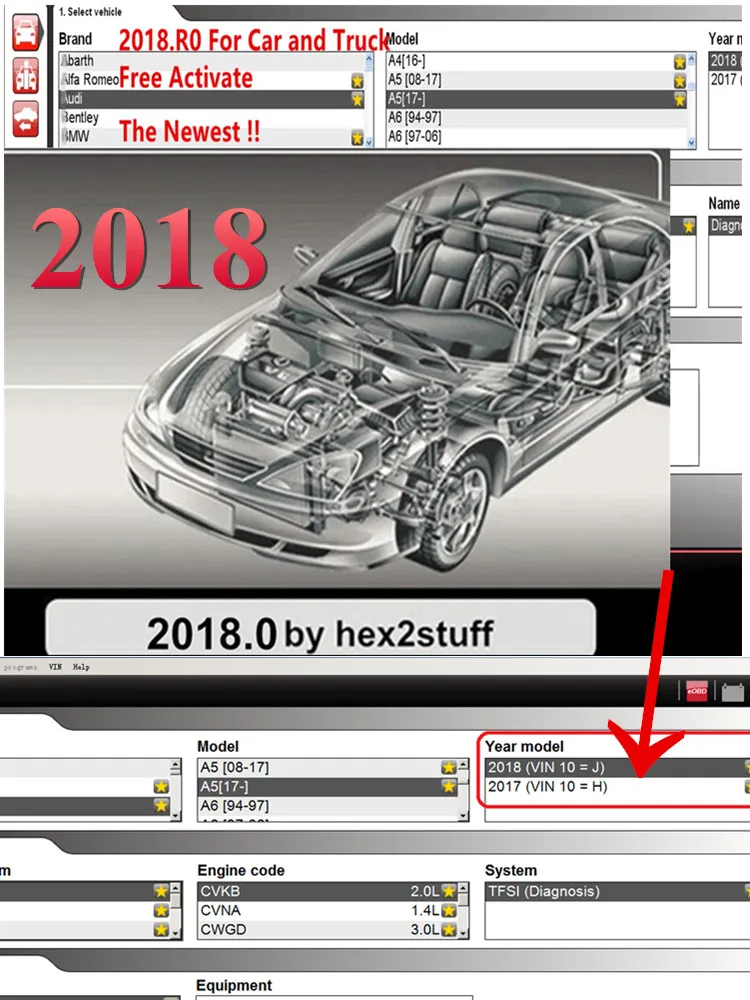Select Abarth in the Brand list

[212, 61]
